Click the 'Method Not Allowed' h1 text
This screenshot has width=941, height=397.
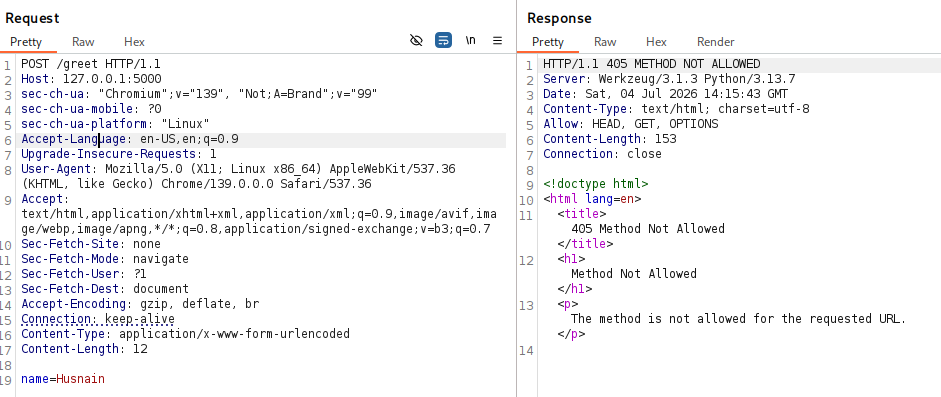[x=634, y=274]
